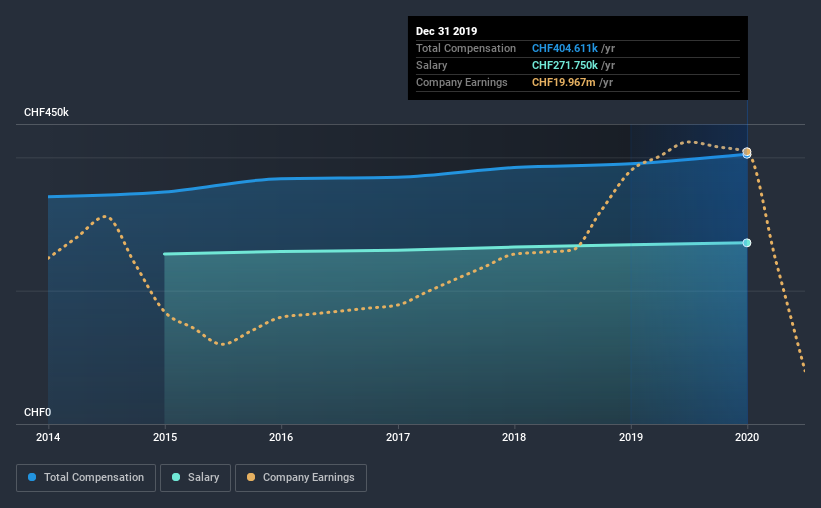Click the 2018 x-axis label
The width and height of the screenshot is (821, 508).
pos(514,437)
